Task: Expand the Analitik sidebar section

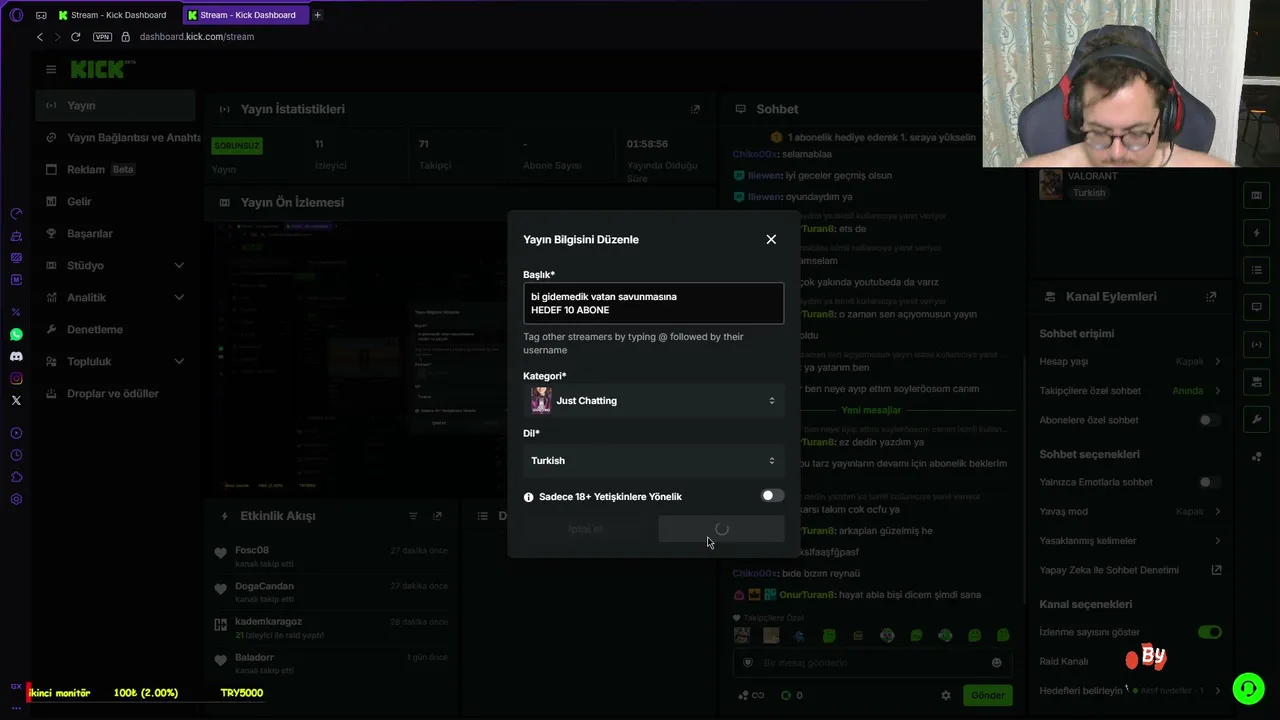Action: (115, 297)
